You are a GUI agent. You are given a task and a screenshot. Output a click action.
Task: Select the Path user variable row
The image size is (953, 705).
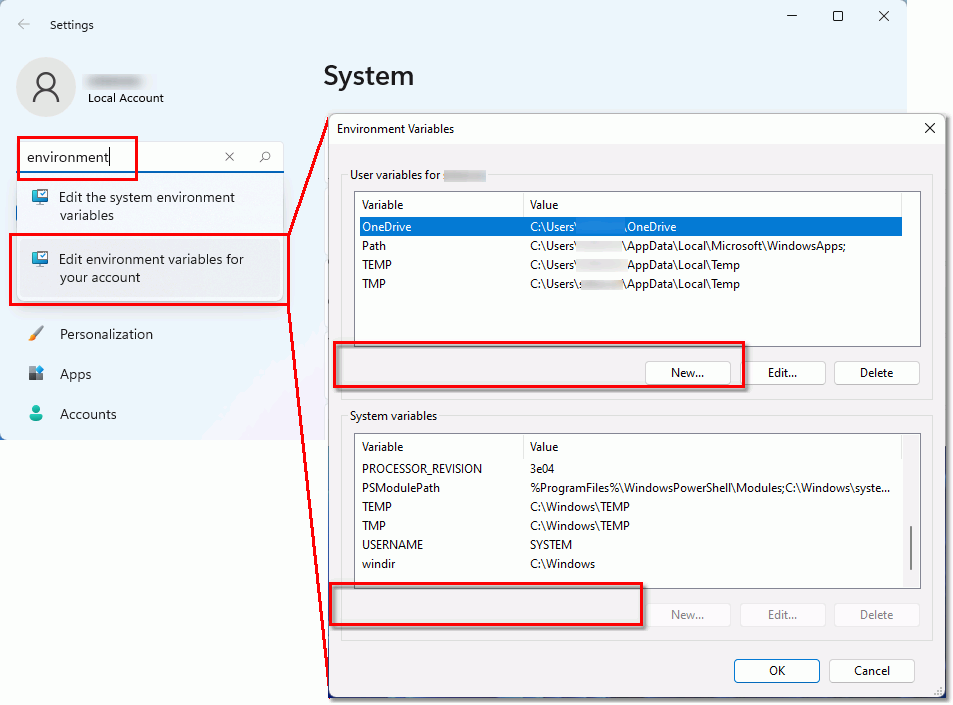pos(630,246)
